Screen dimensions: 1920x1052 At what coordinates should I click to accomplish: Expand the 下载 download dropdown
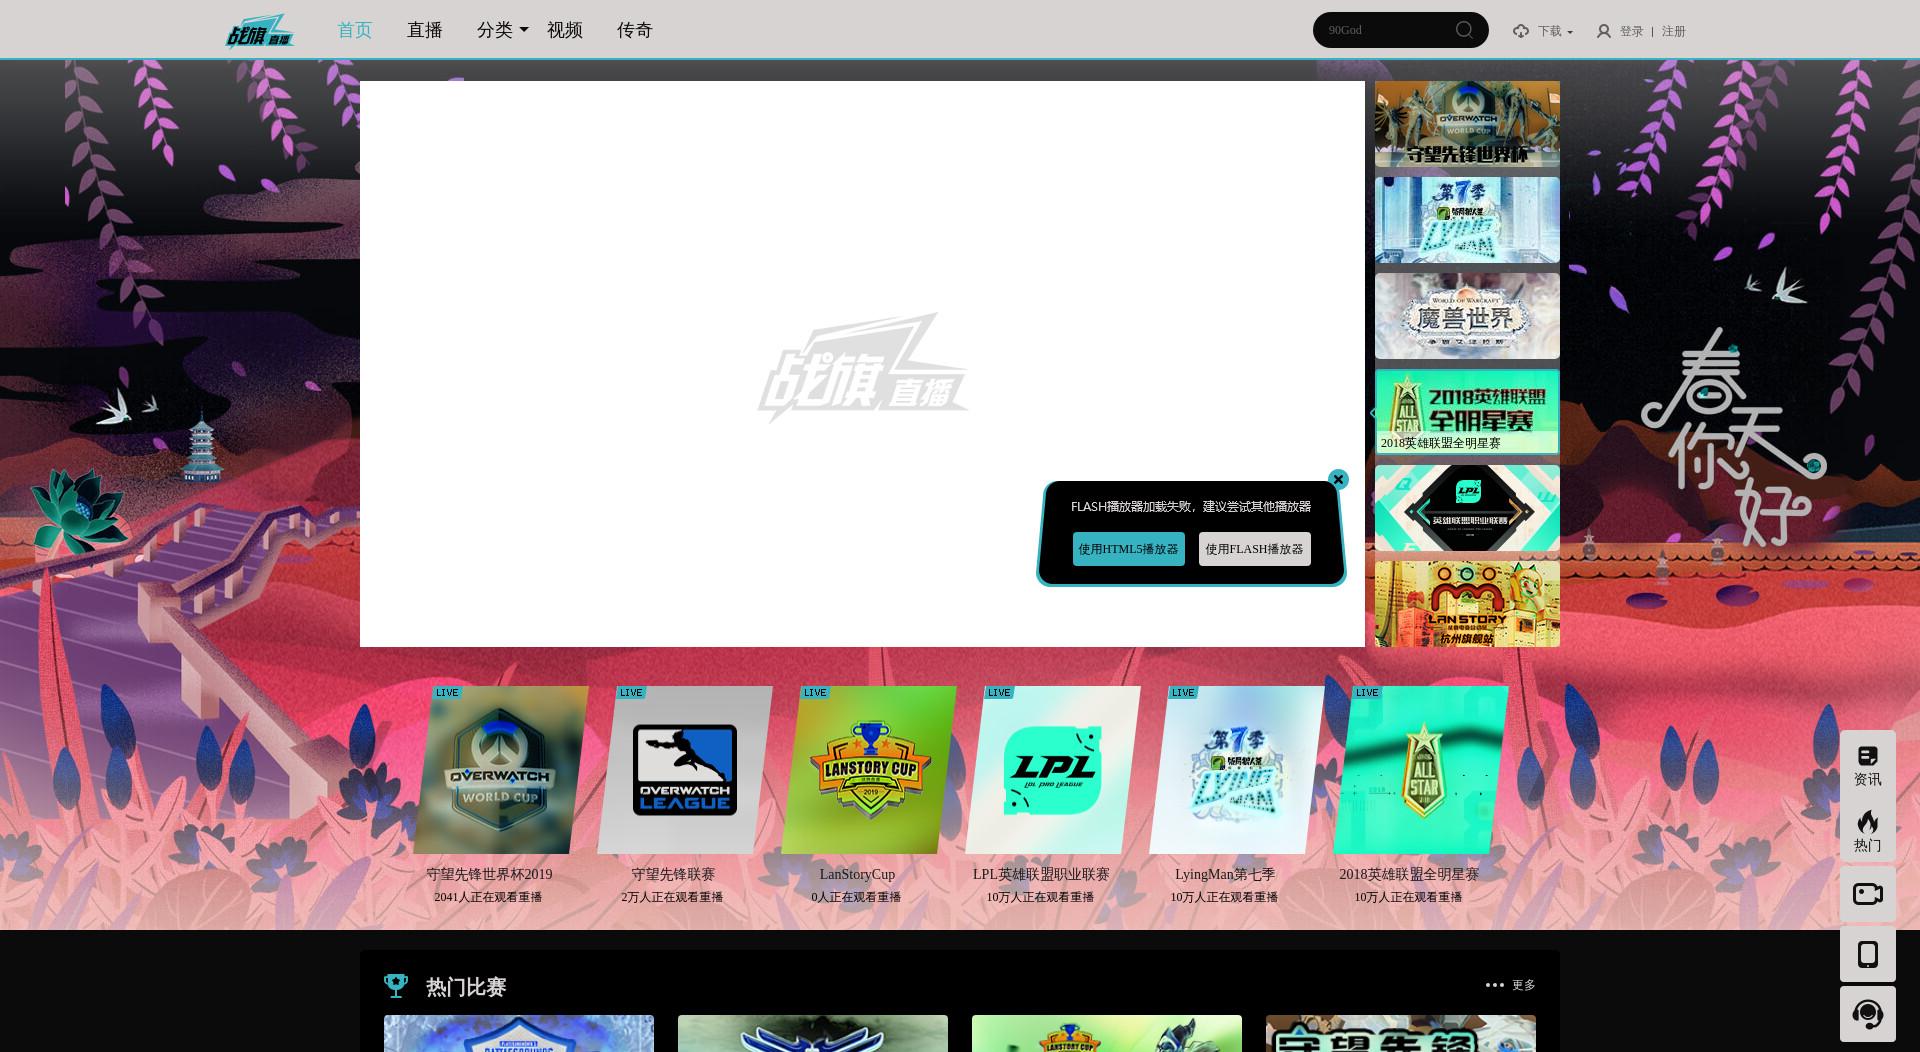1555,31
